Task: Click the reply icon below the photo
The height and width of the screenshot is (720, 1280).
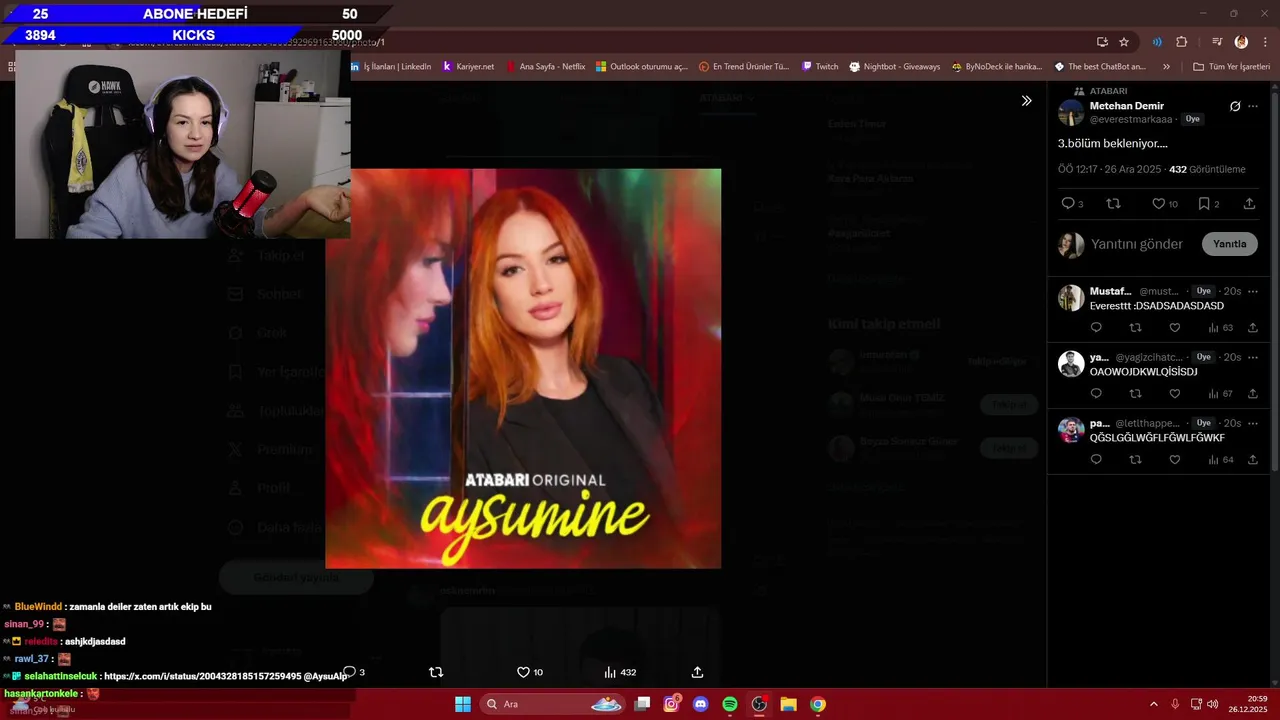Action: 349,672
